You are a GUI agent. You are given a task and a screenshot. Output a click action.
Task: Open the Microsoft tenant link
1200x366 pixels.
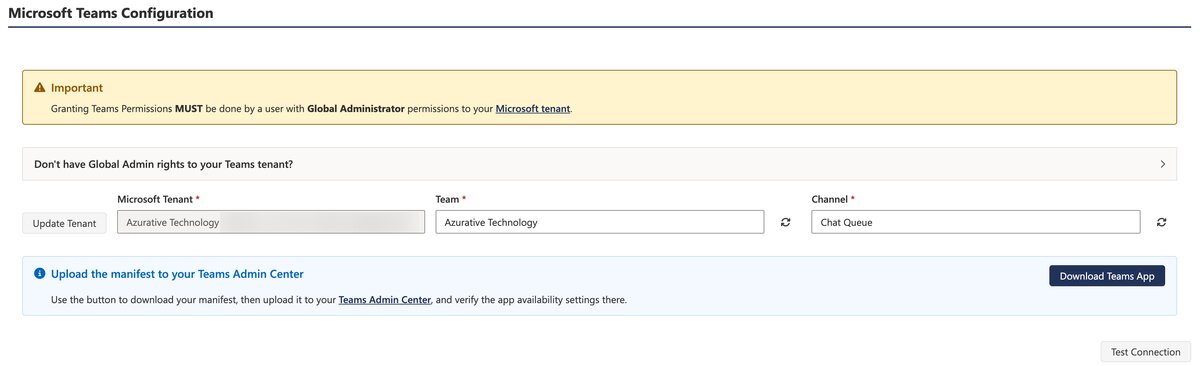pyautogui.click(x=533, y=108)
